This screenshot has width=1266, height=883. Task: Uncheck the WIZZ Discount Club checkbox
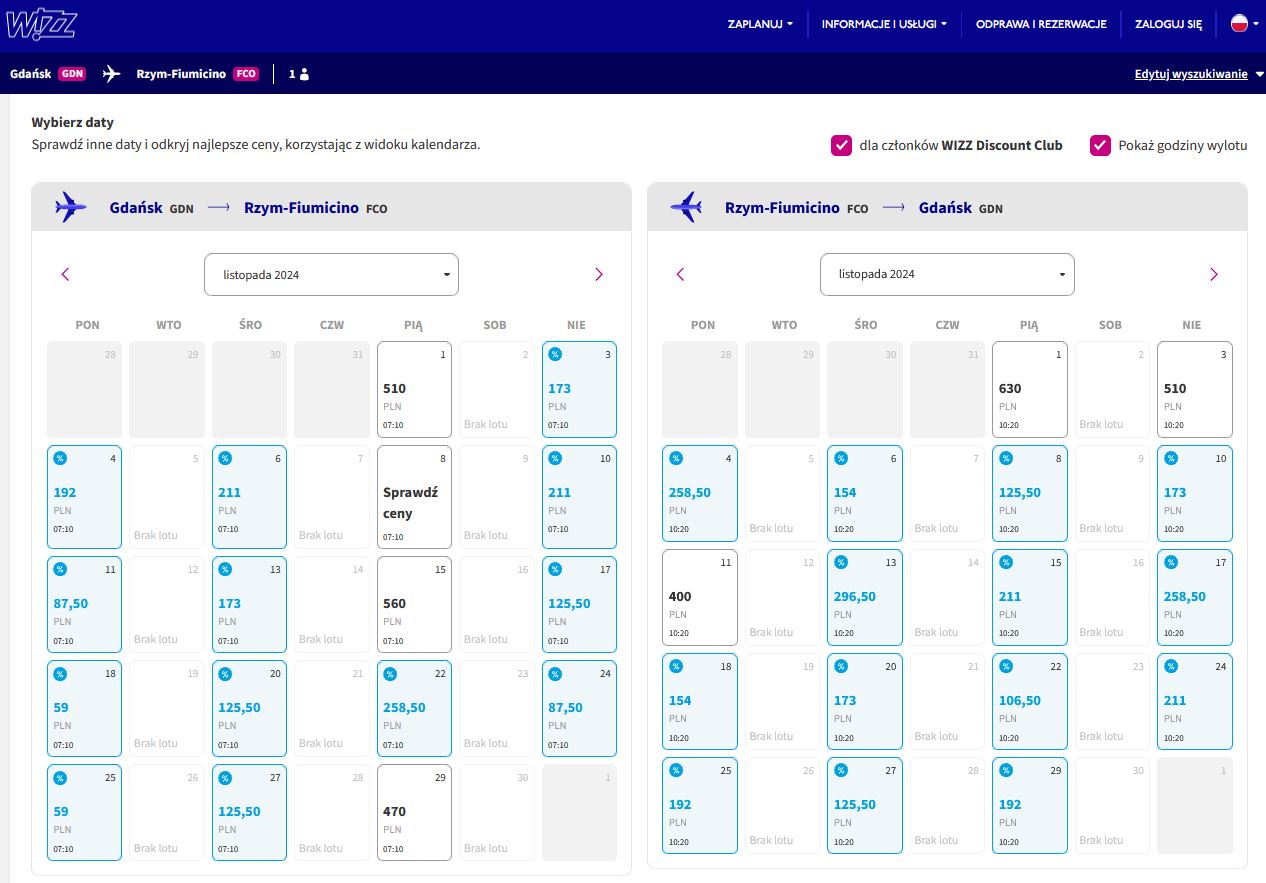(841, 145)
